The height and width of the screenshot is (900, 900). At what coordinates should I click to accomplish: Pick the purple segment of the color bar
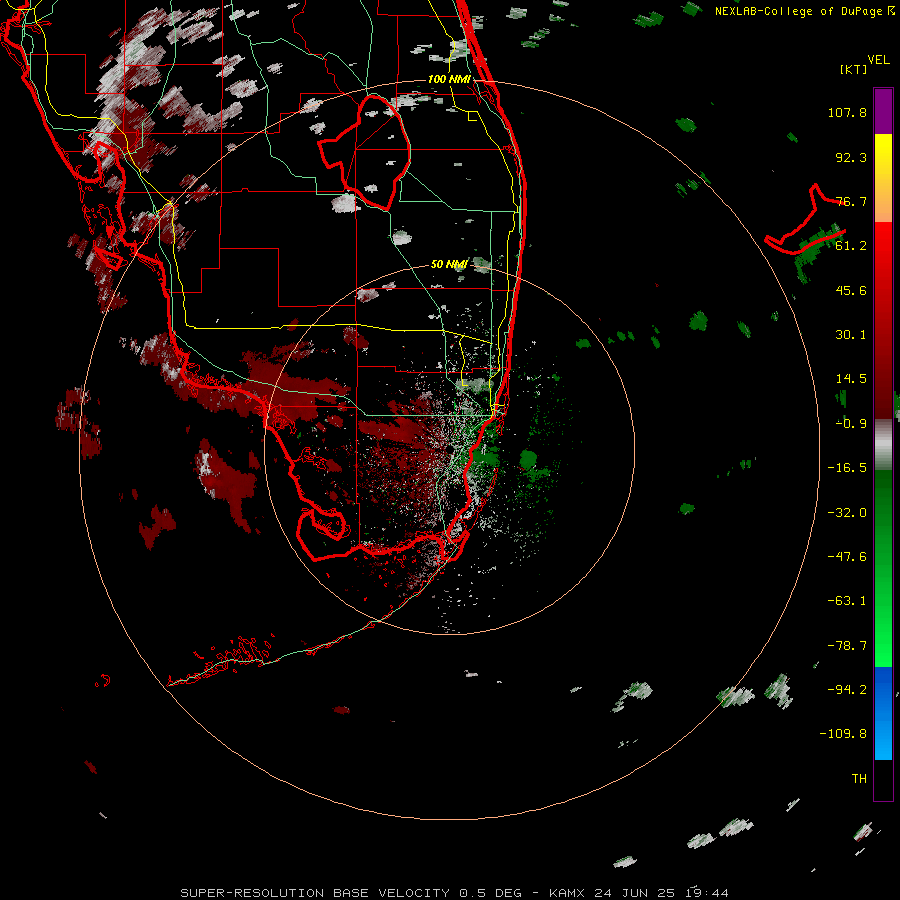tap(883, 111)
